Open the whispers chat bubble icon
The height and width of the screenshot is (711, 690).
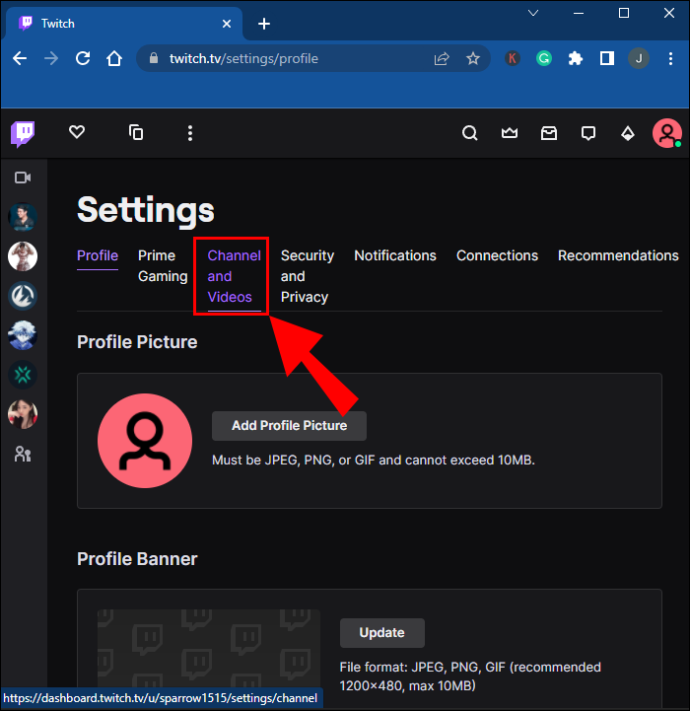point(588,133)
